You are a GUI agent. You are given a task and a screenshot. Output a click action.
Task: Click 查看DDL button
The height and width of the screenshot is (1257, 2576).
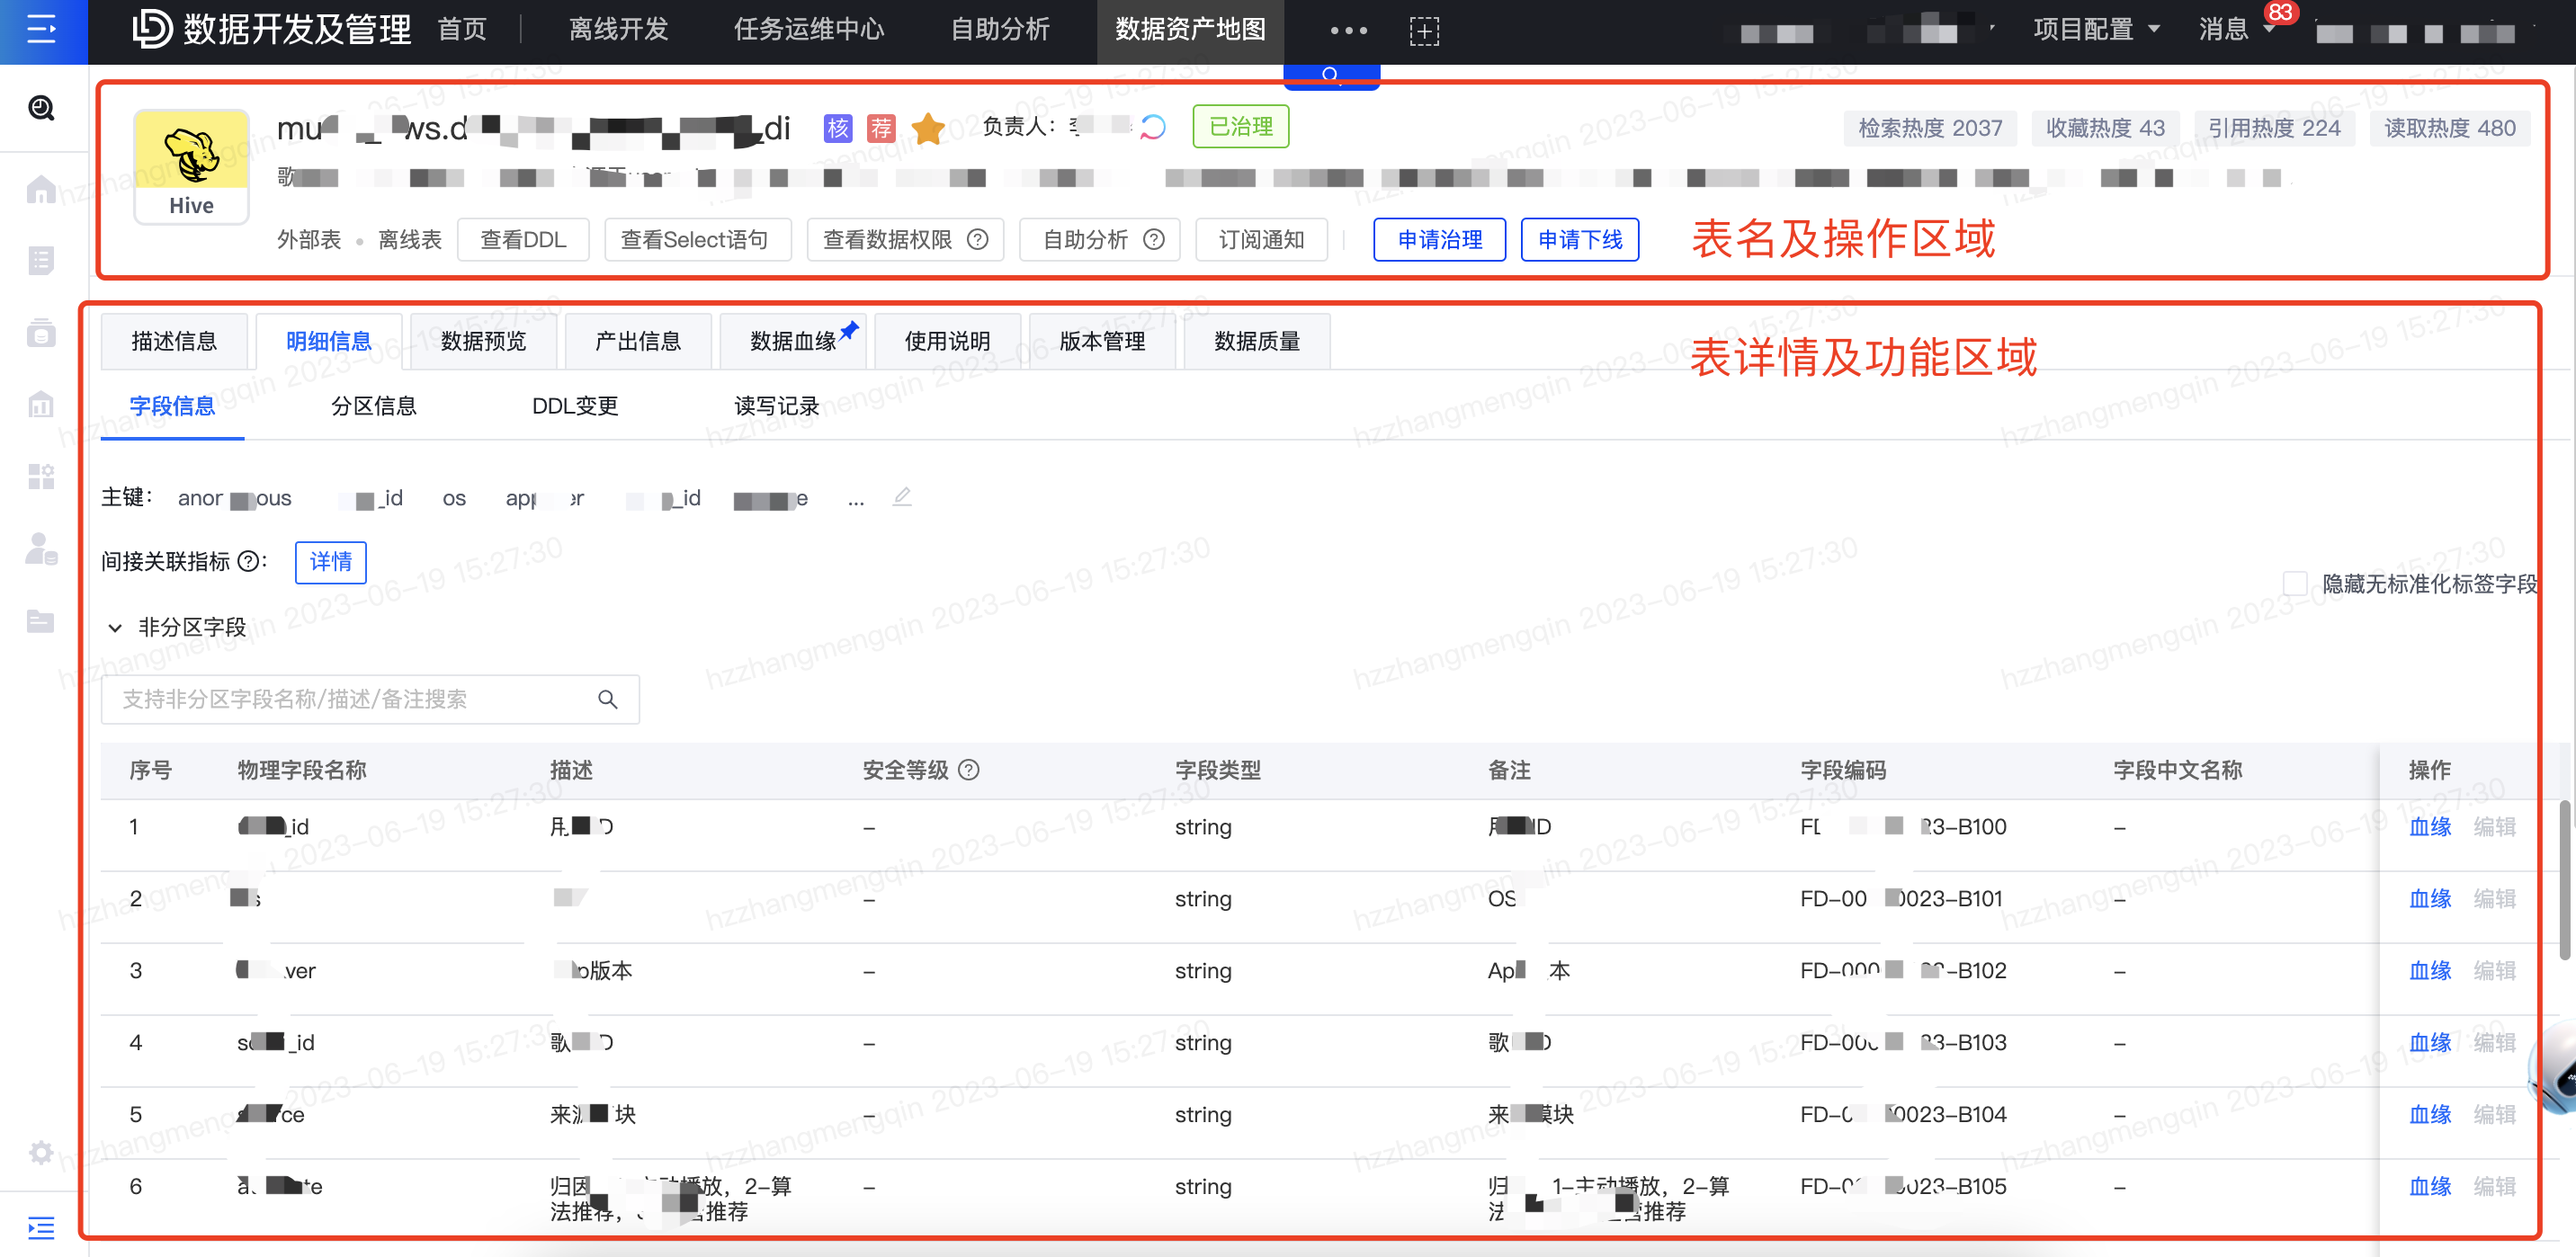[523, 240]
